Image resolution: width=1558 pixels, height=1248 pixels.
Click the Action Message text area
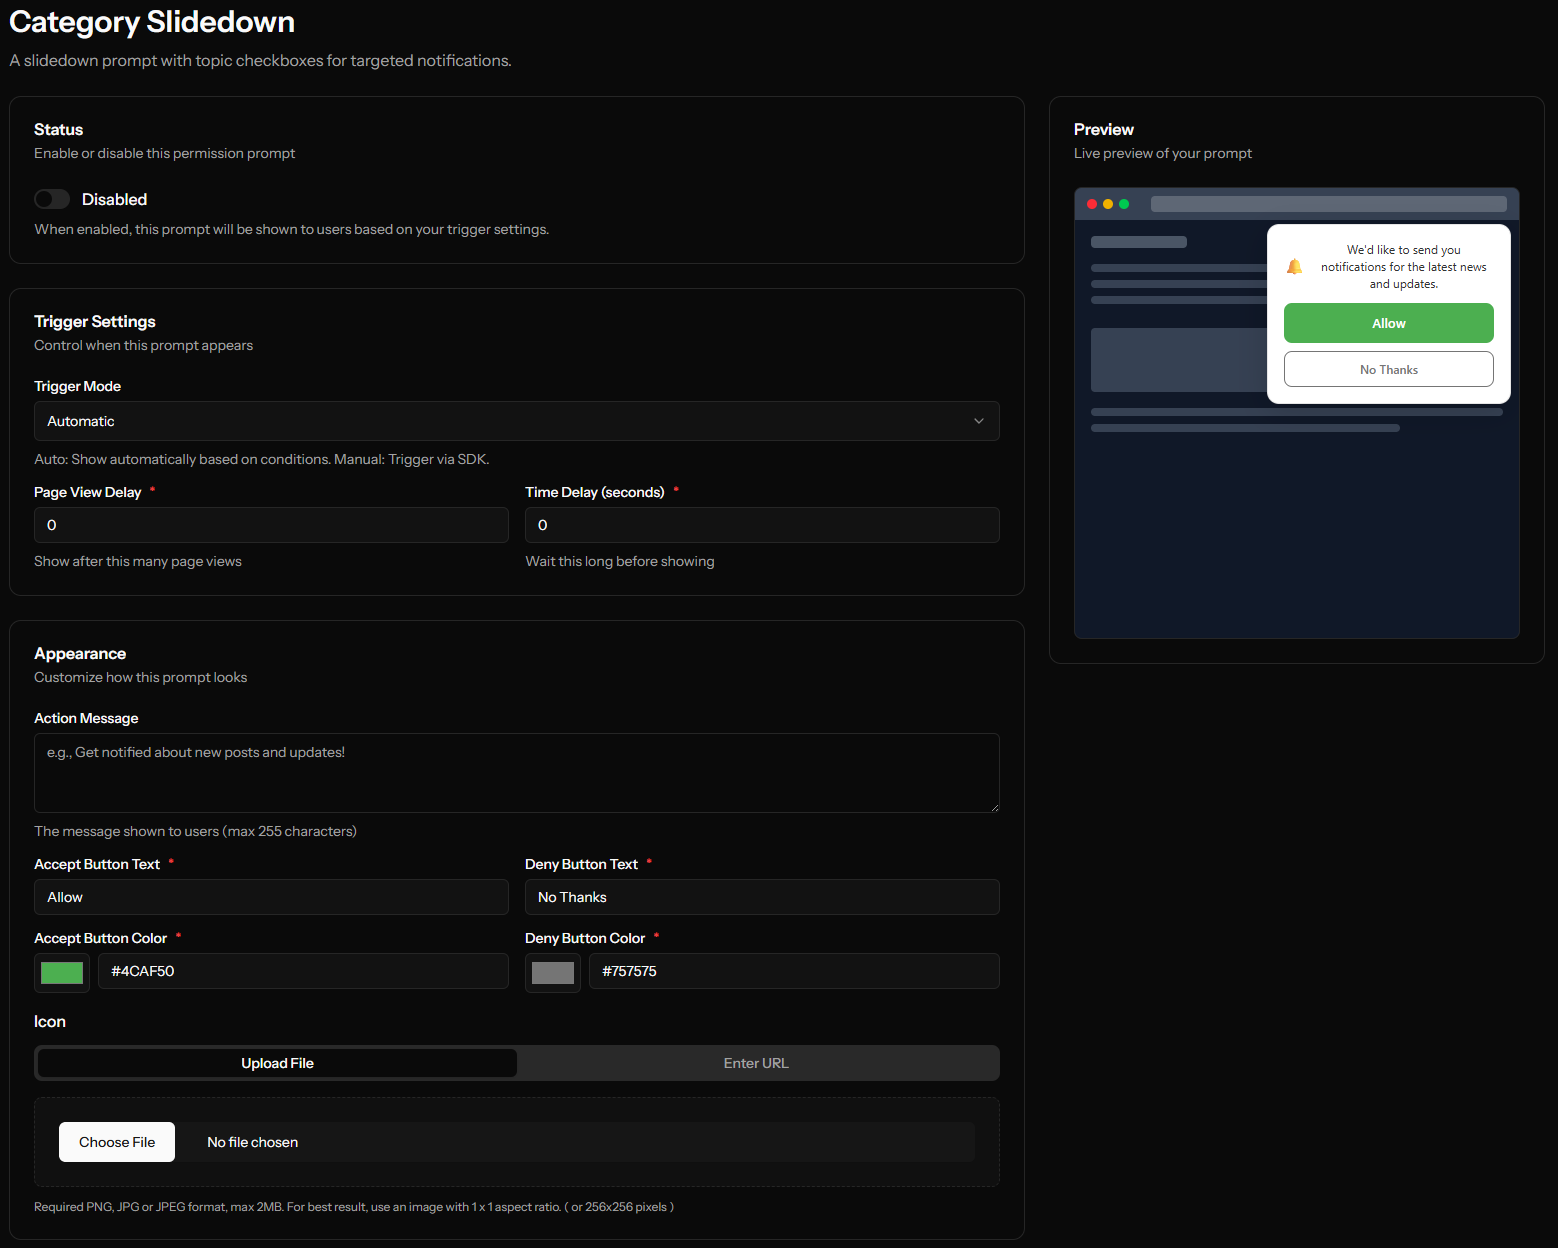coord(516,772)
